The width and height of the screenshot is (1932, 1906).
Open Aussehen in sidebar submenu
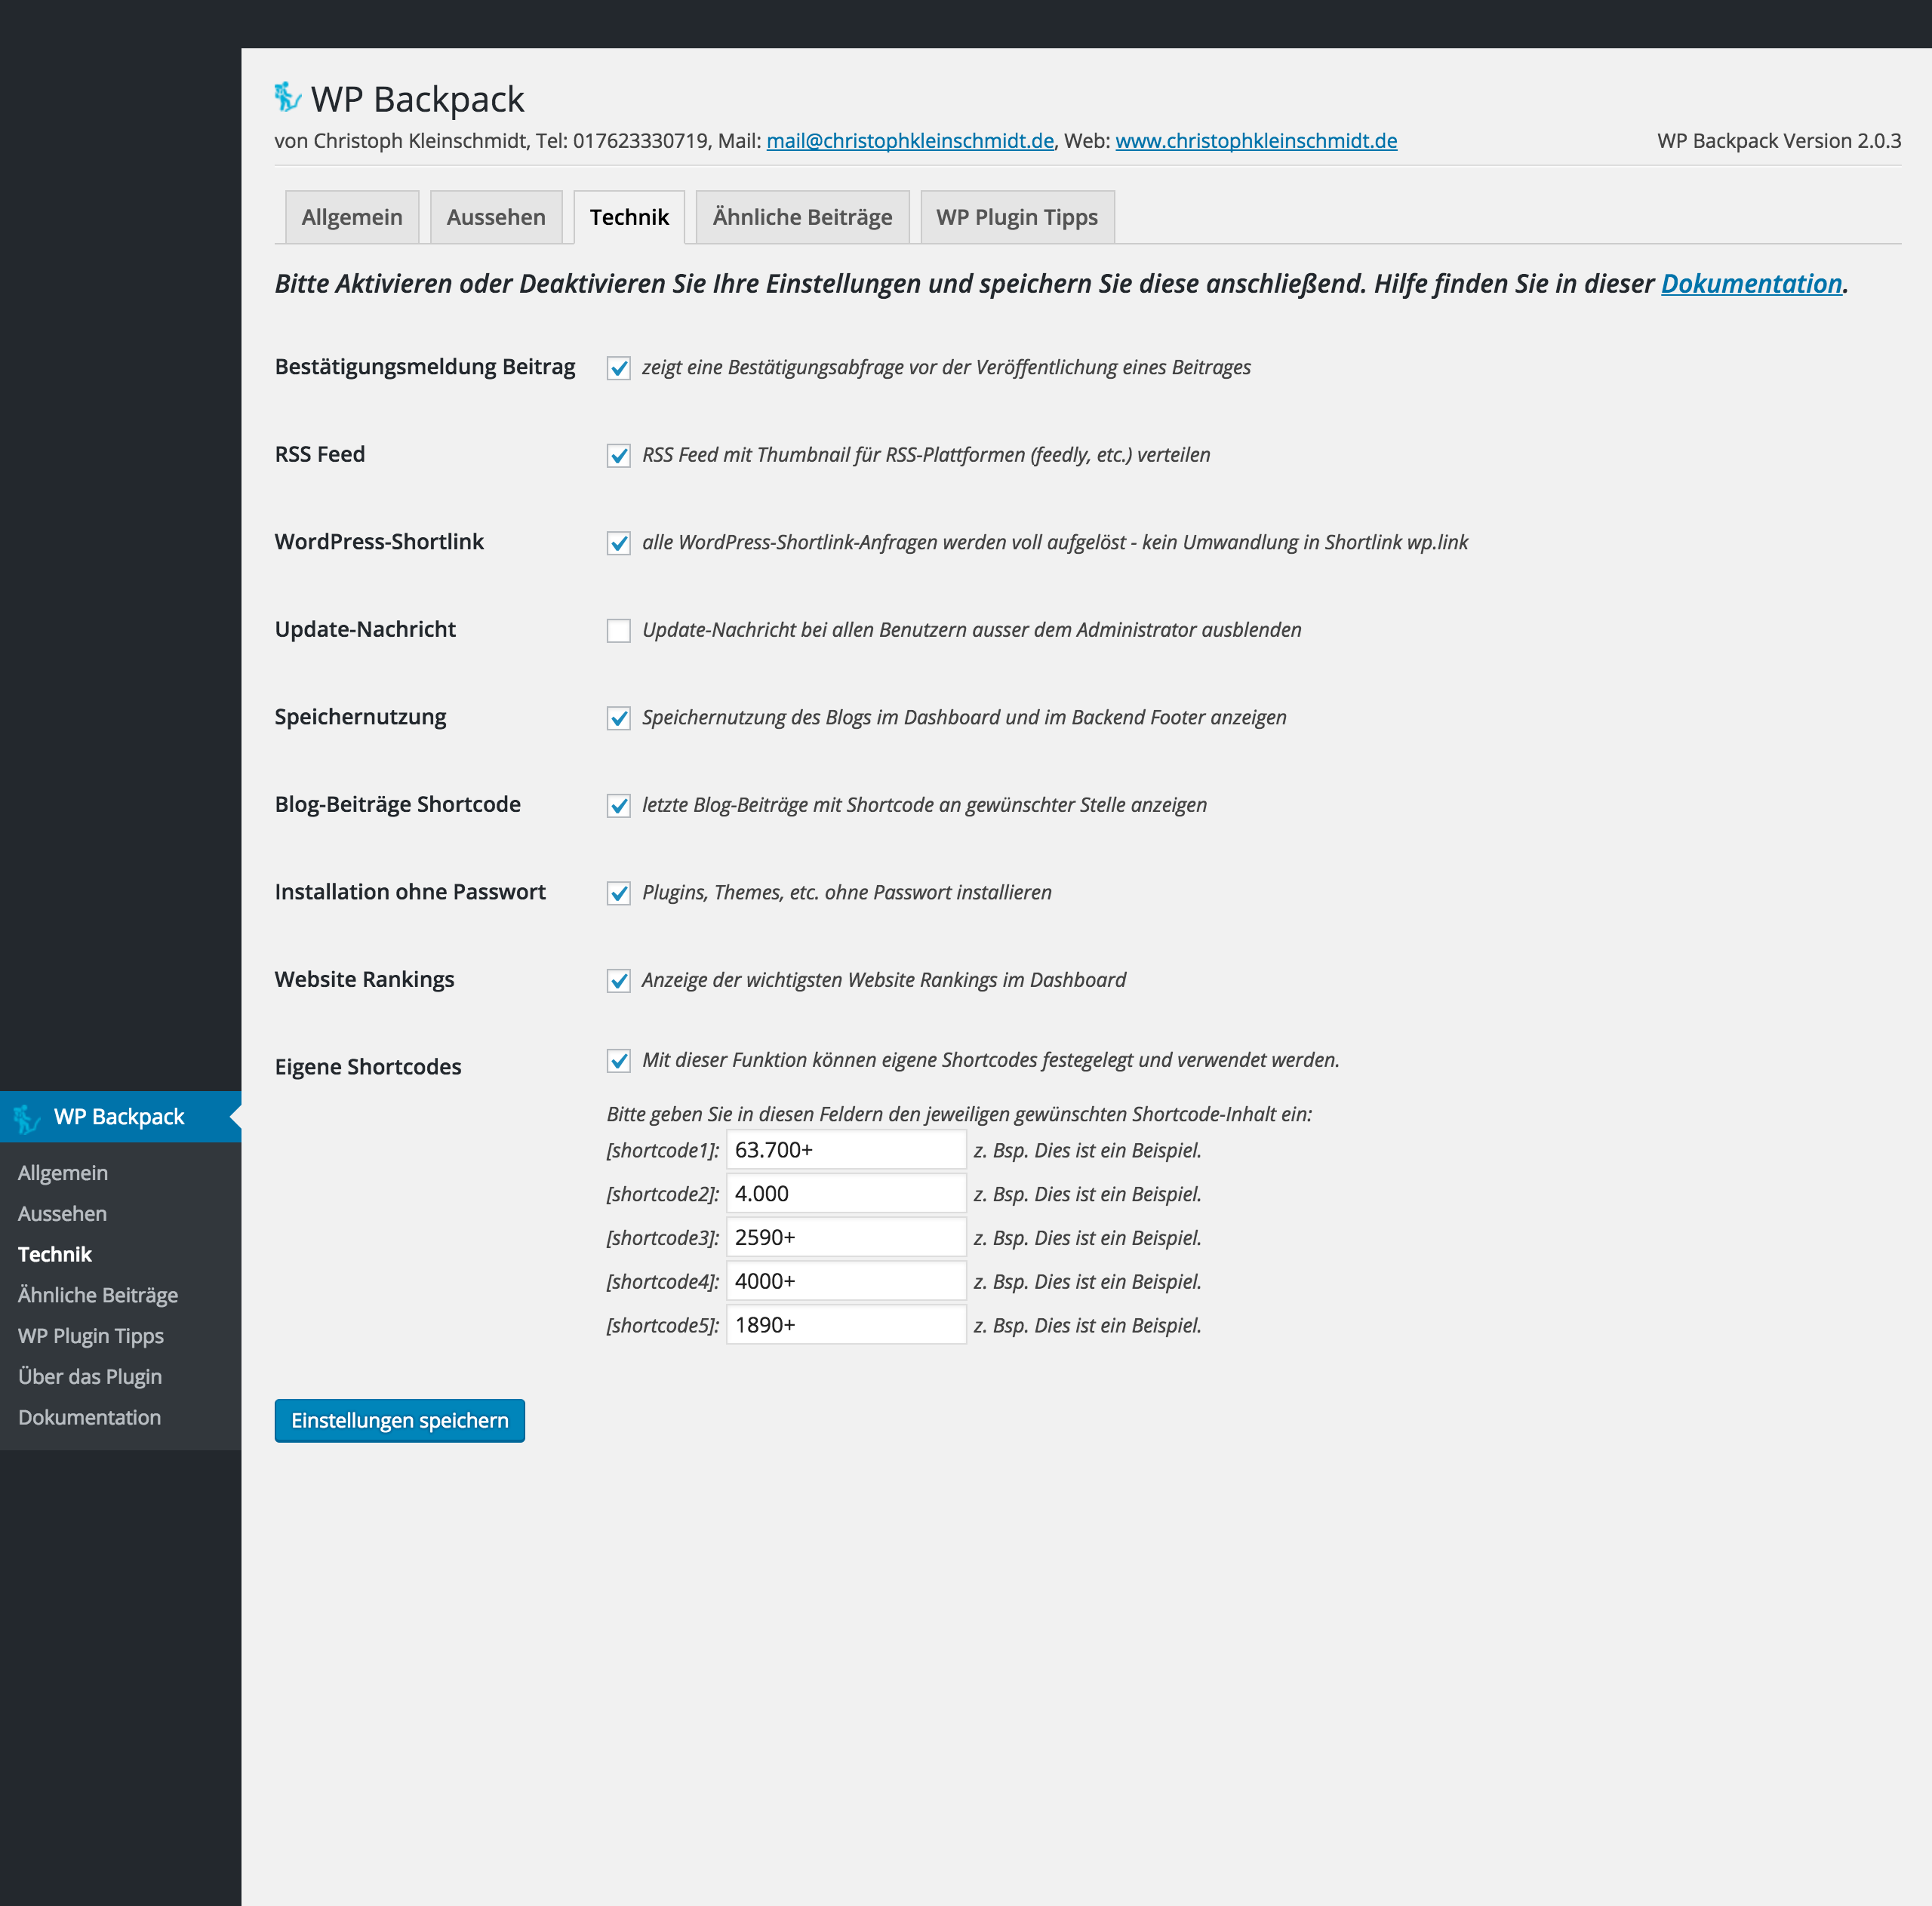pos(62,1213)
